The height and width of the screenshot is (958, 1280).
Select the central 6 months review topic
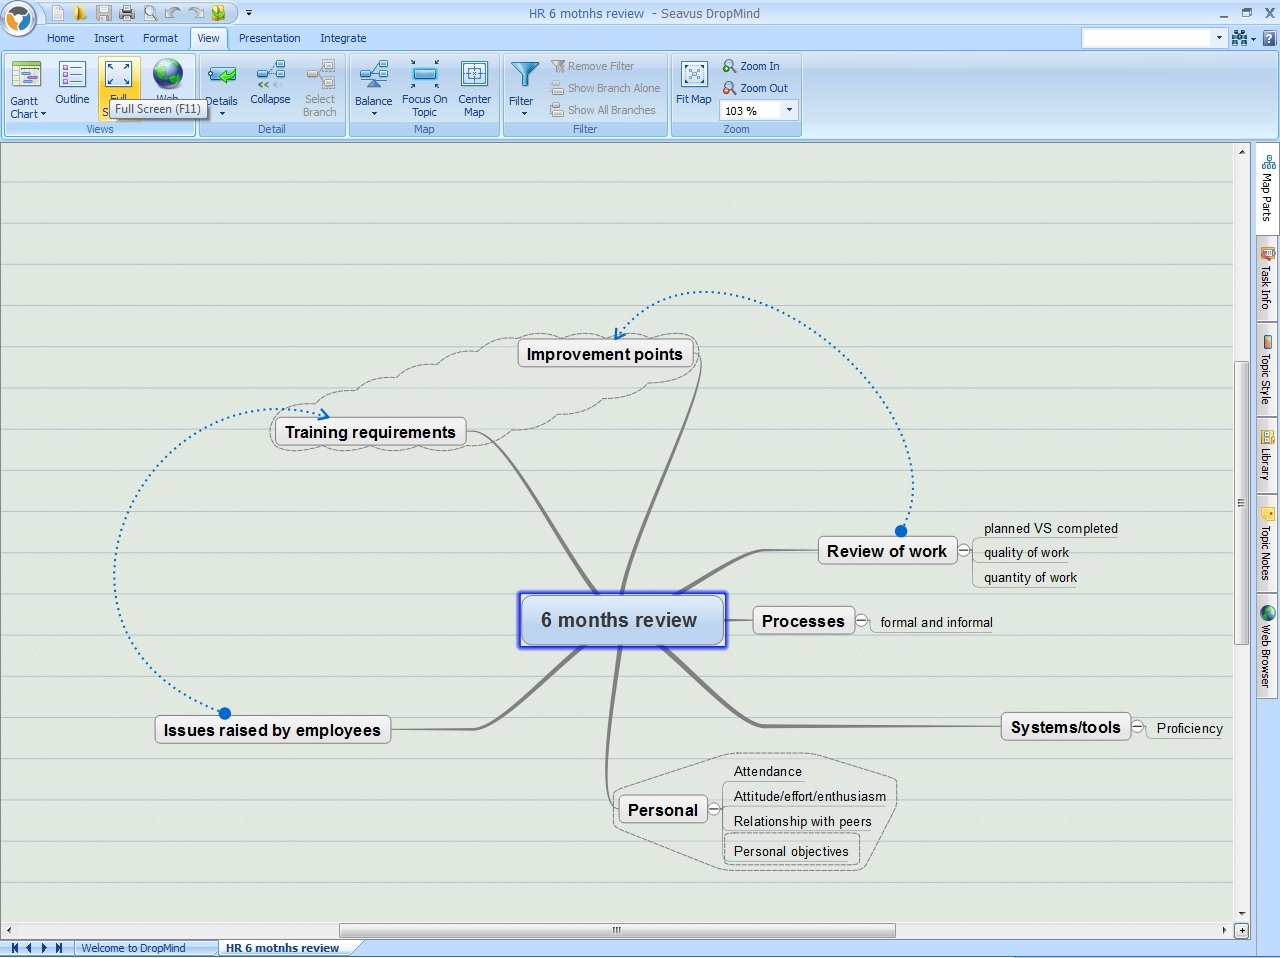622,620
